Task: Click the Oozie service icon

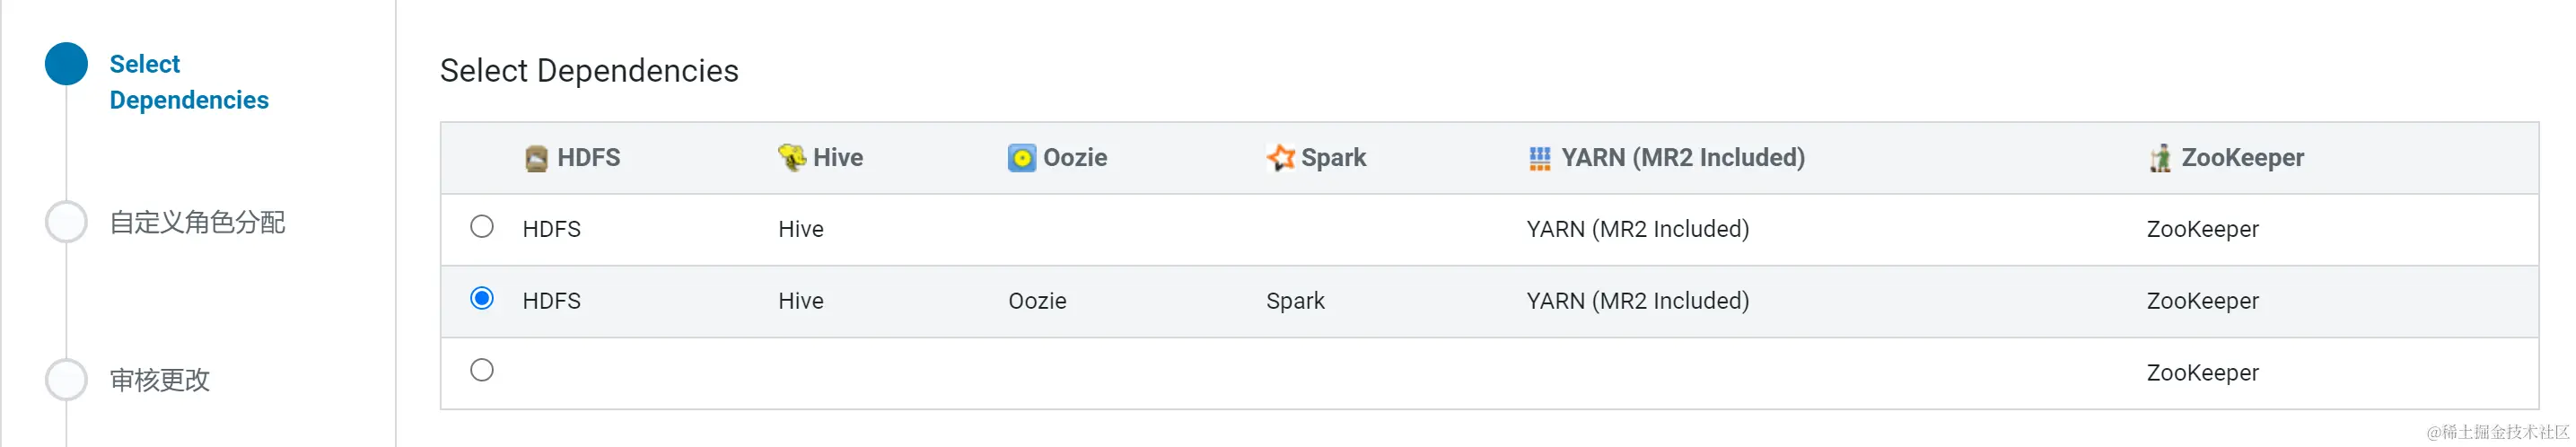Action: [1021, 158]
